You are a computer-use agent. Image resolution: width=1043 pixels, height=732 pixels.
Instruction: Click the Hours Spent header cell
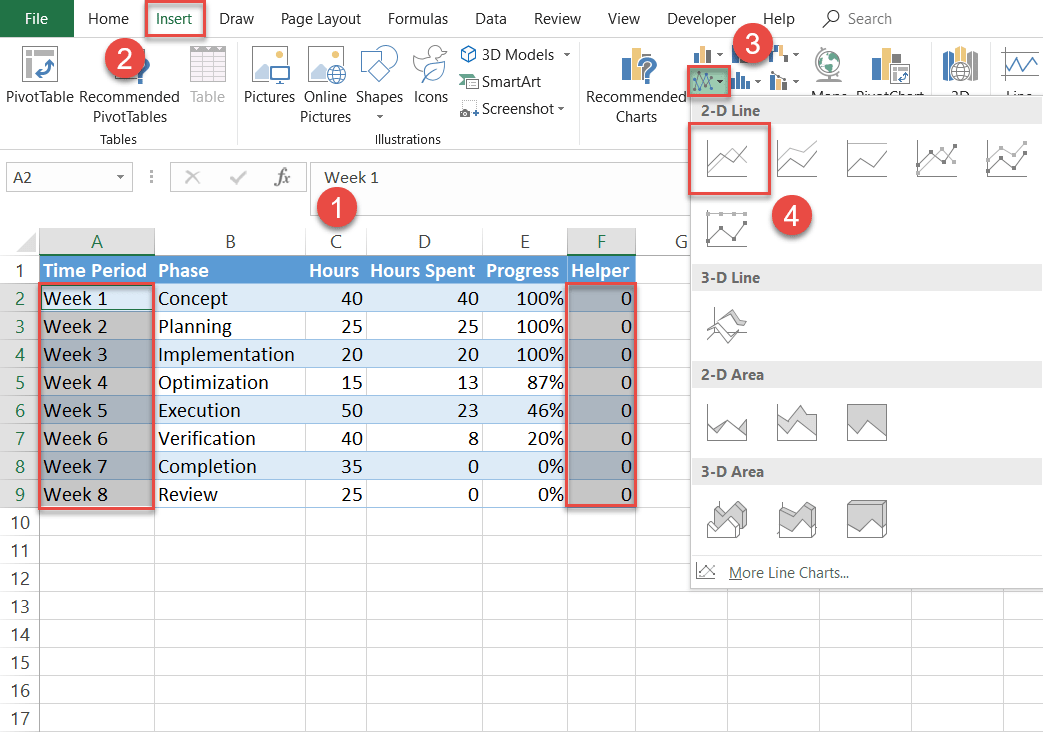click(x=424, y=271)
